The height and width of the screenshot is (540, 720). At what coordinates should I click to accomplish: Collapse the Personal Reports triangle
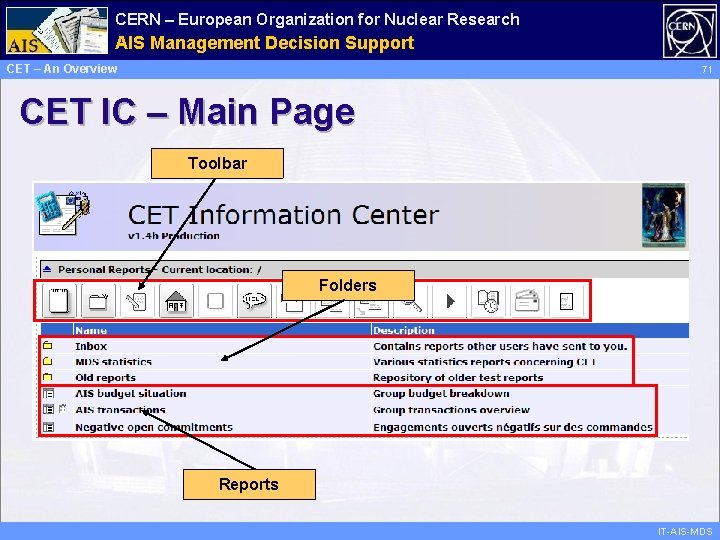pyautogui.click(x=47, y=270)
